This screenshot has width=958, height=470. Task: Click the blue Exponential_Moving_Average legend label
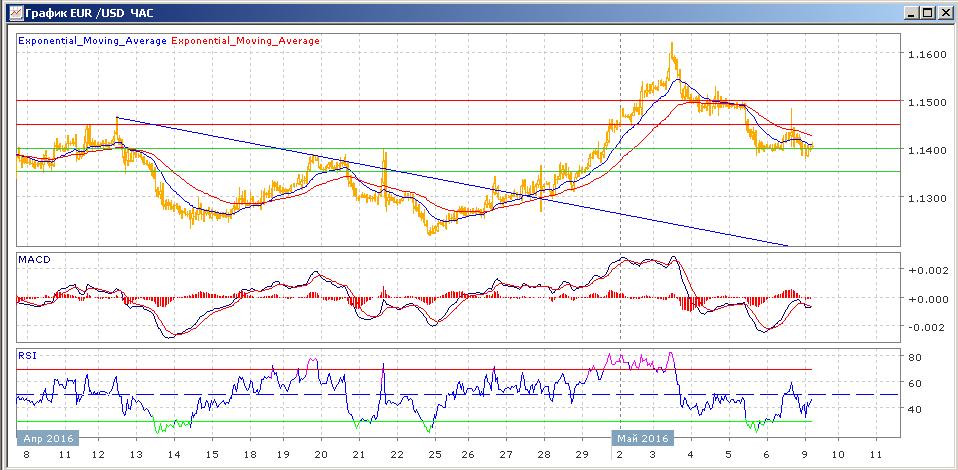coord(93,41)
